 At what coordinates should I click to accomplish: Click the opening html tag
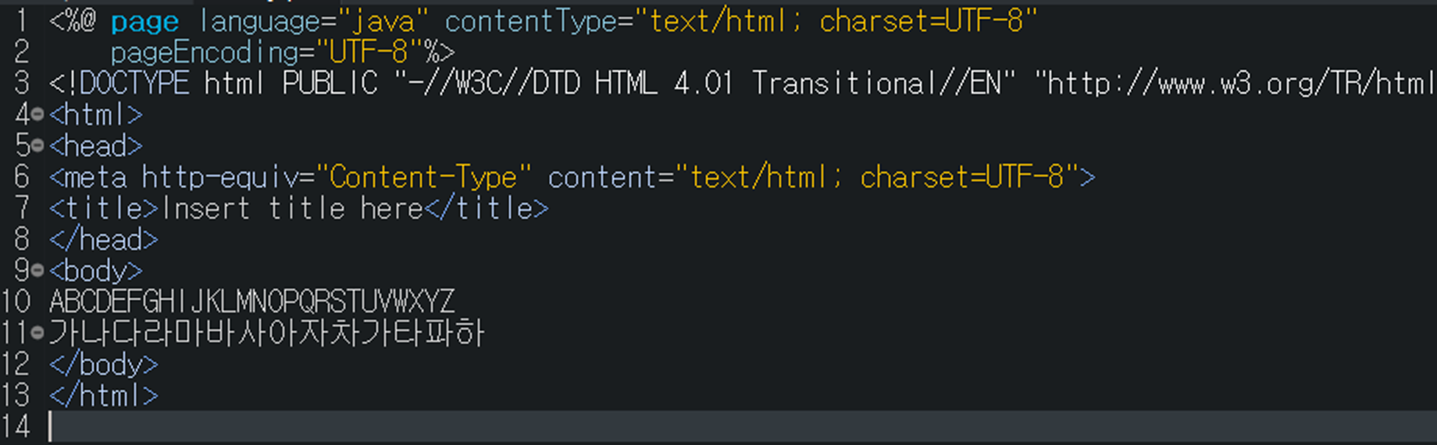pyautogui.click(x=96, y=115)
